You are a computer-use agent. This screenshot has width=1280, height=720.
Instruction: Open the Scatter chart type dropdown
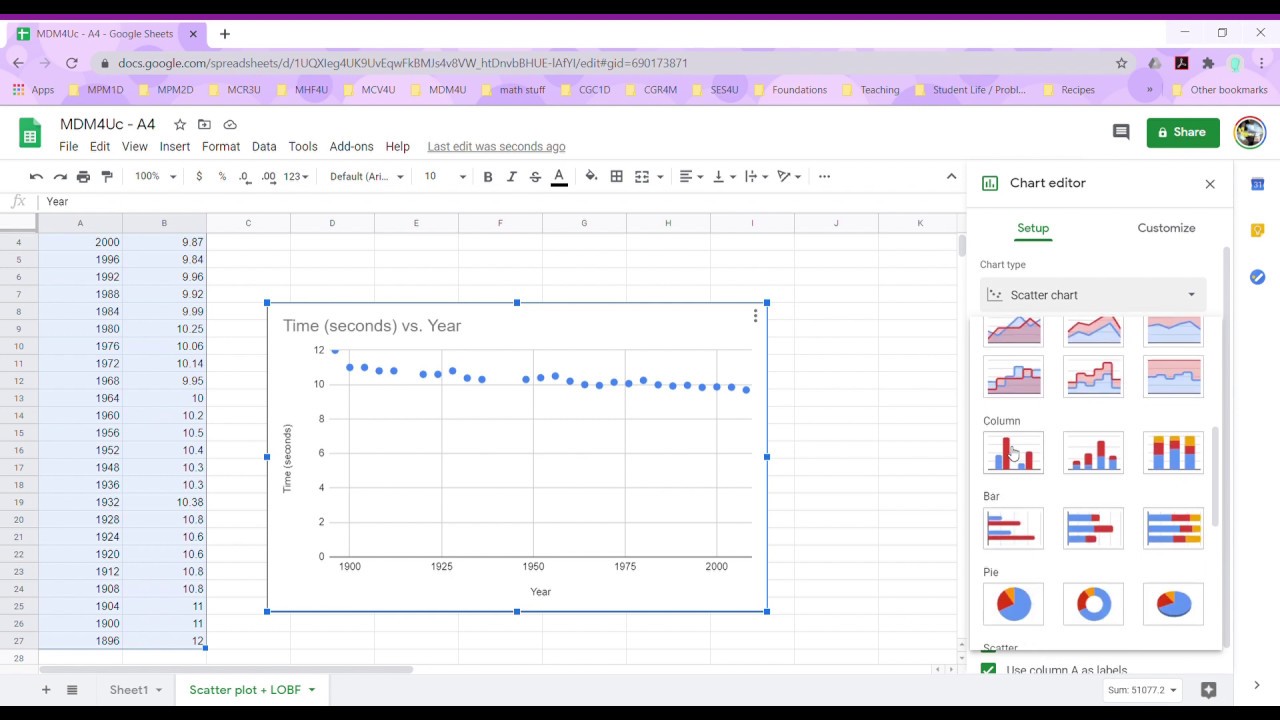(x=1093, y=295)
